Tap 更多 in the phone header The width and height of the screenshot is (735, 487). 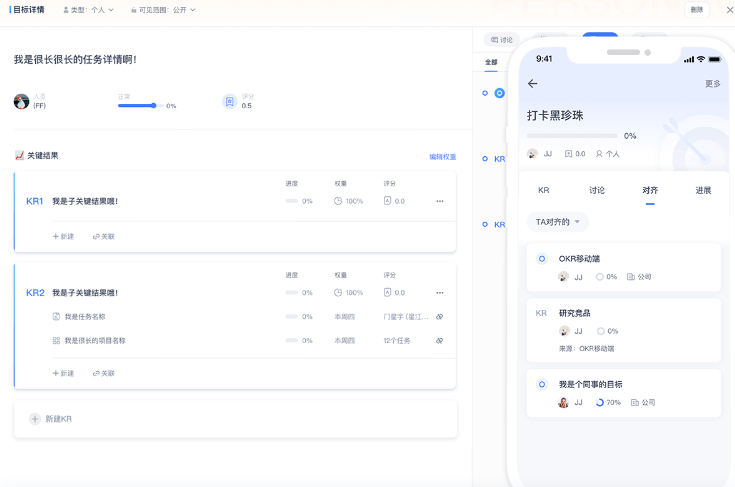(712, 83)
